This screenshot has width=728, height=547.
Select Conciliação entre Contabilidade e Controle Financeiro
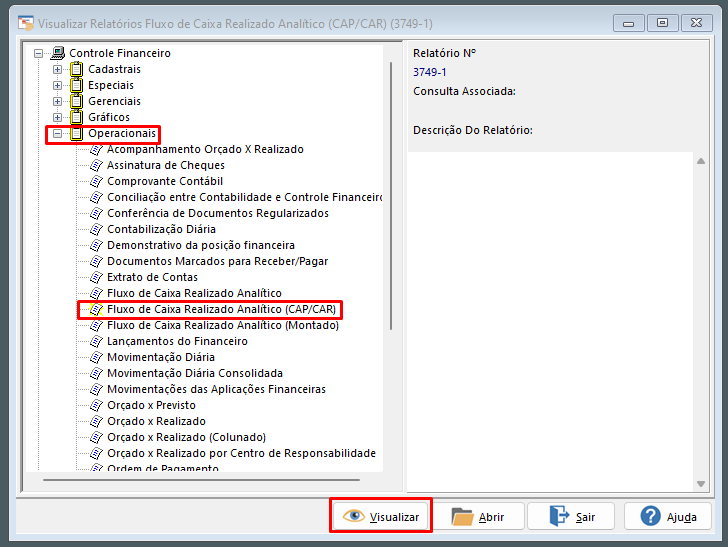pos(245,197)
